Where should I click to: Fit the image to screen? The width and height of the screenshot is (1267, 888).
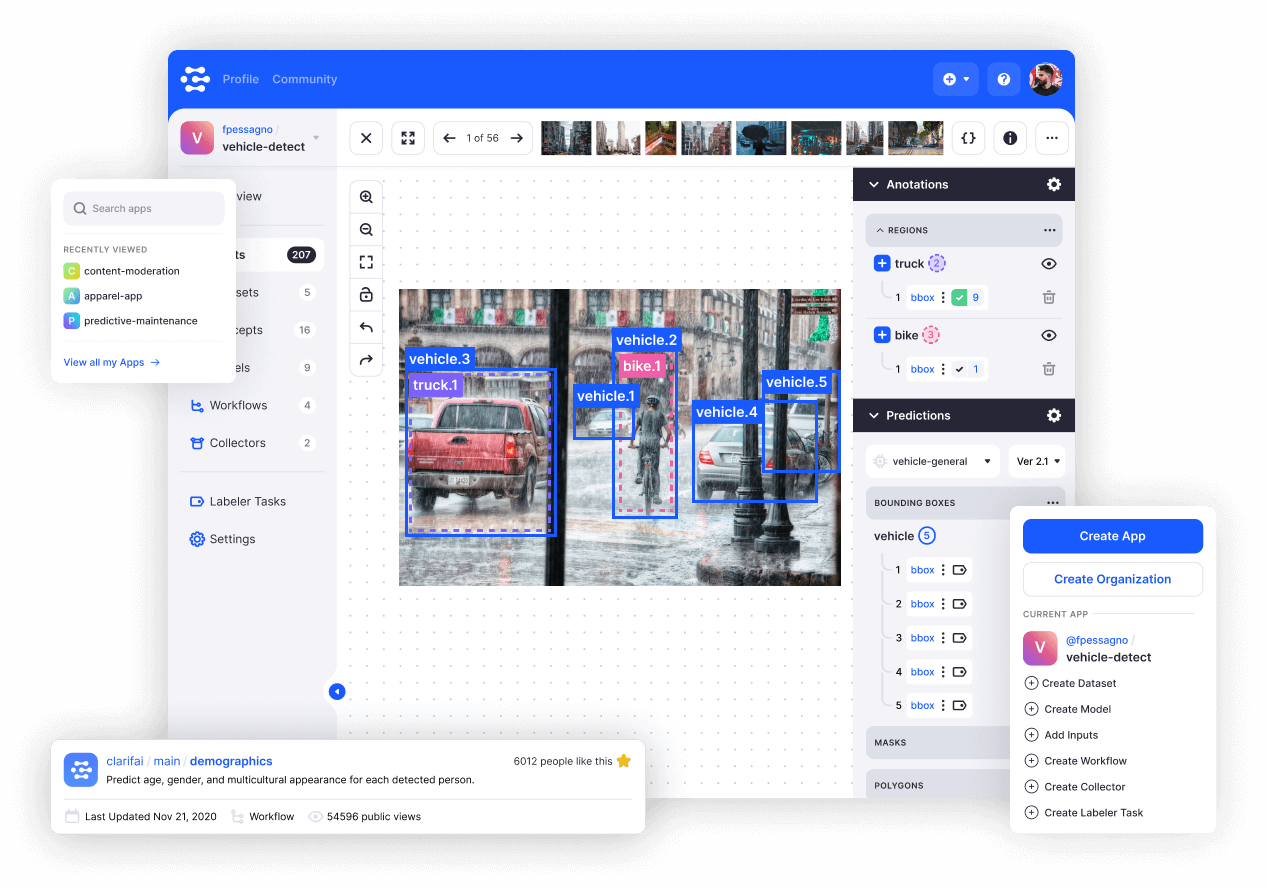tap(366, 262)
